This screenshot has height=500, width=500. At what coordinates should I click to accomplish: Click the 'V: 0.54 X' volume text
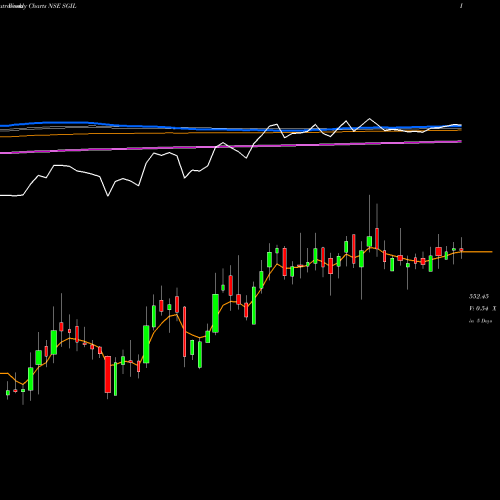pyautogui.click(x=483, y=309)
